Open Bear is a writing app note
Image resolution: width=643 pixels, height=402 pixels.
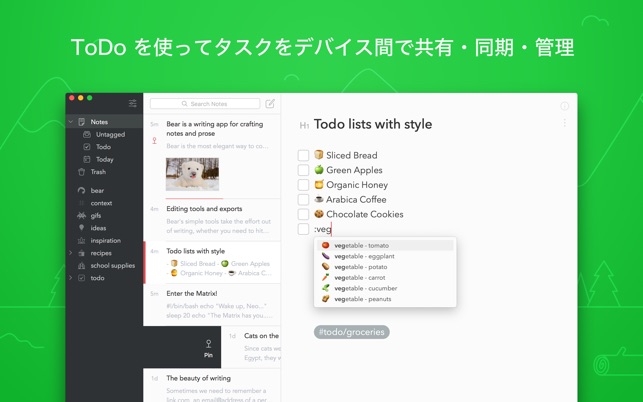point(212,156)
